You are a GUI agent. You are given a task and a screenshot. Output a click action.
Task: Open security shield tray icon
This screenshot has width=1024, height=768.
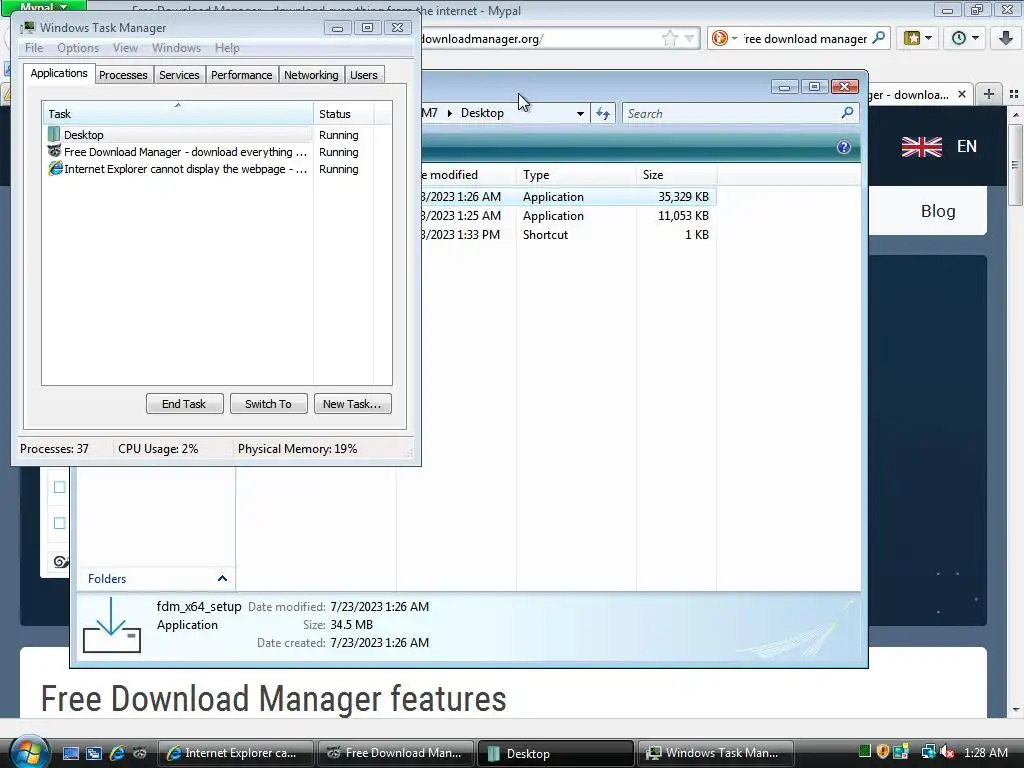(883, 752)
